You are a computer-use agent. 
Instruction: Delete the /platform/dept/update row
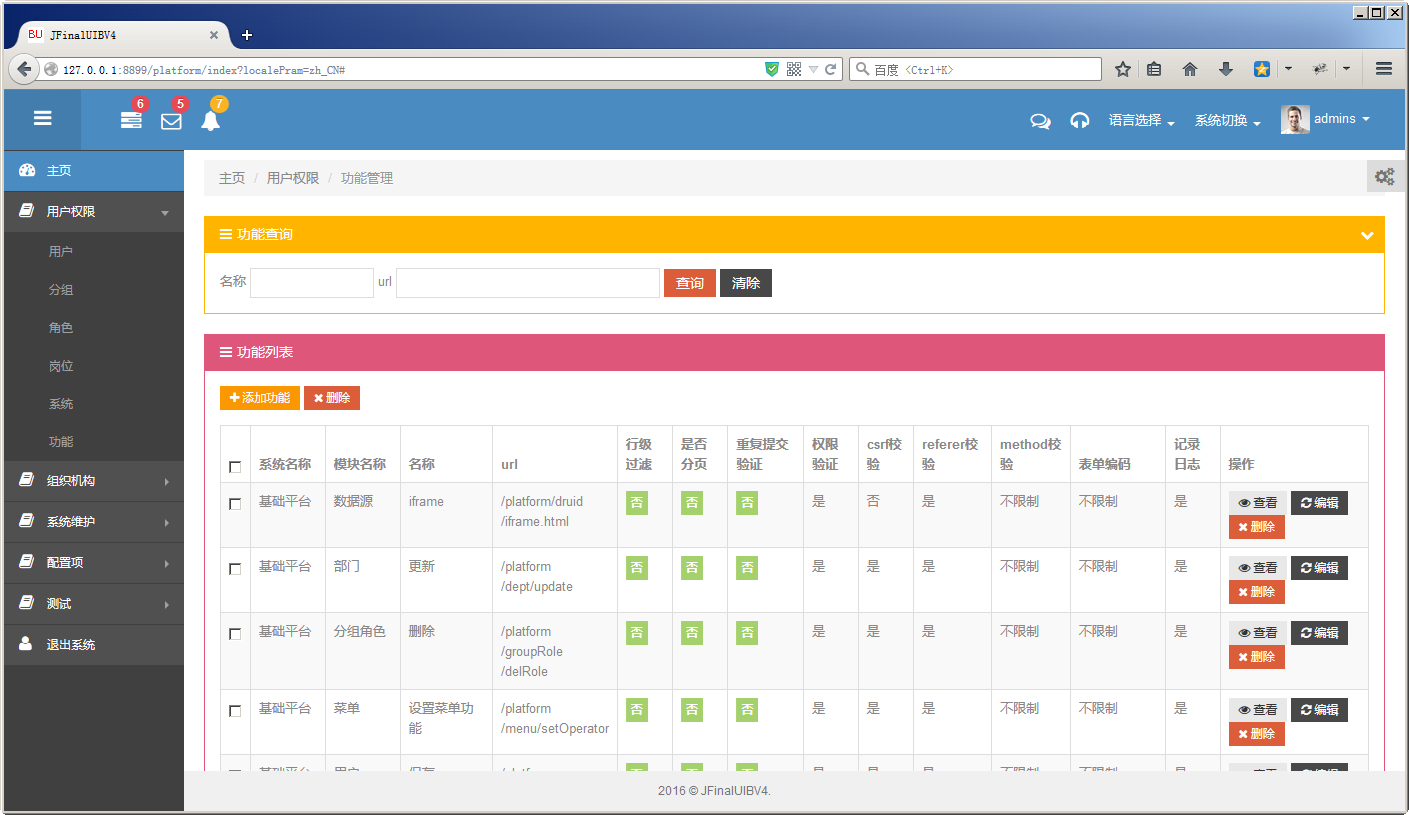(1257, 592)
